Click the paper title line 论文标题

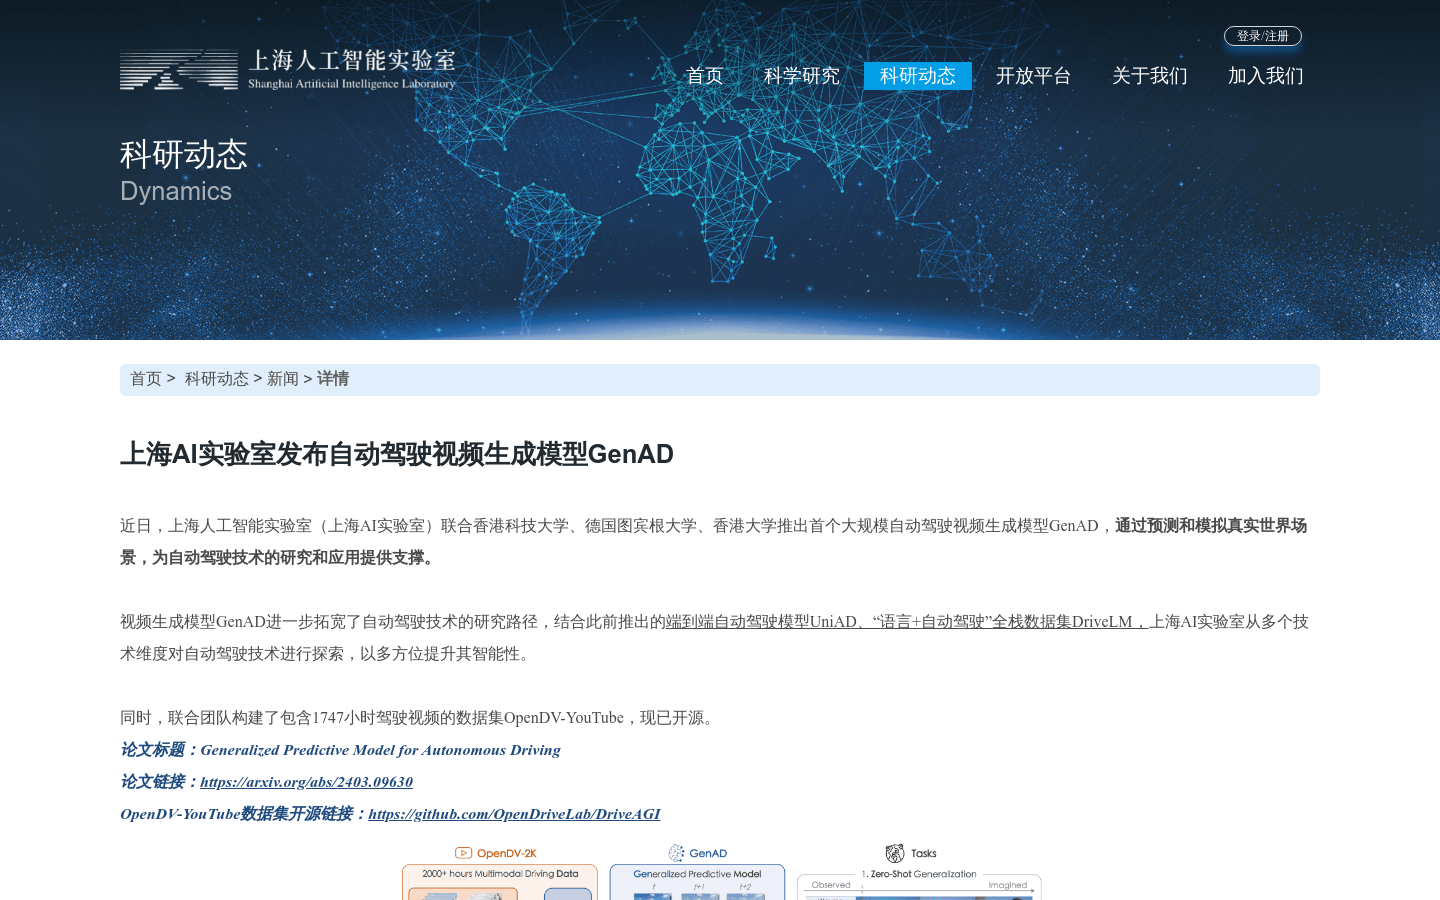pos(340,750)
